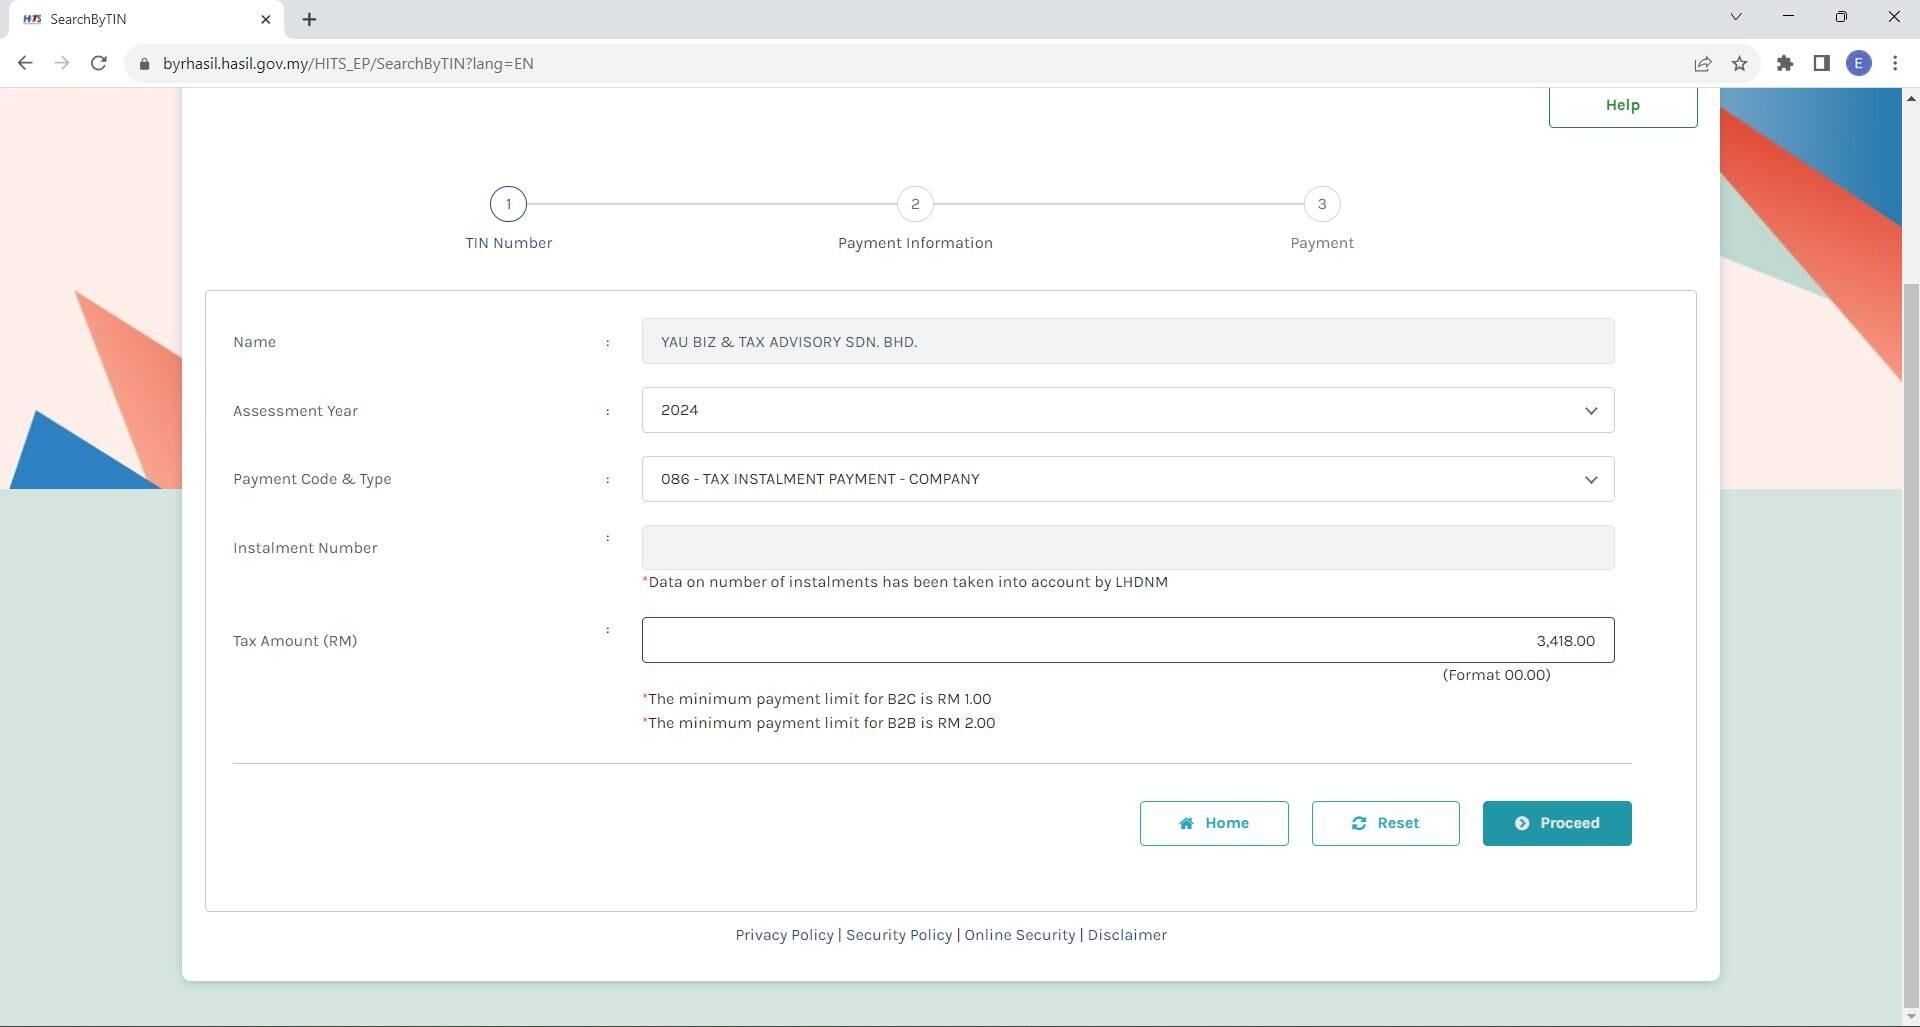Click the Instalment Number field
Screen dimensions: 1920x1027
1128,547
